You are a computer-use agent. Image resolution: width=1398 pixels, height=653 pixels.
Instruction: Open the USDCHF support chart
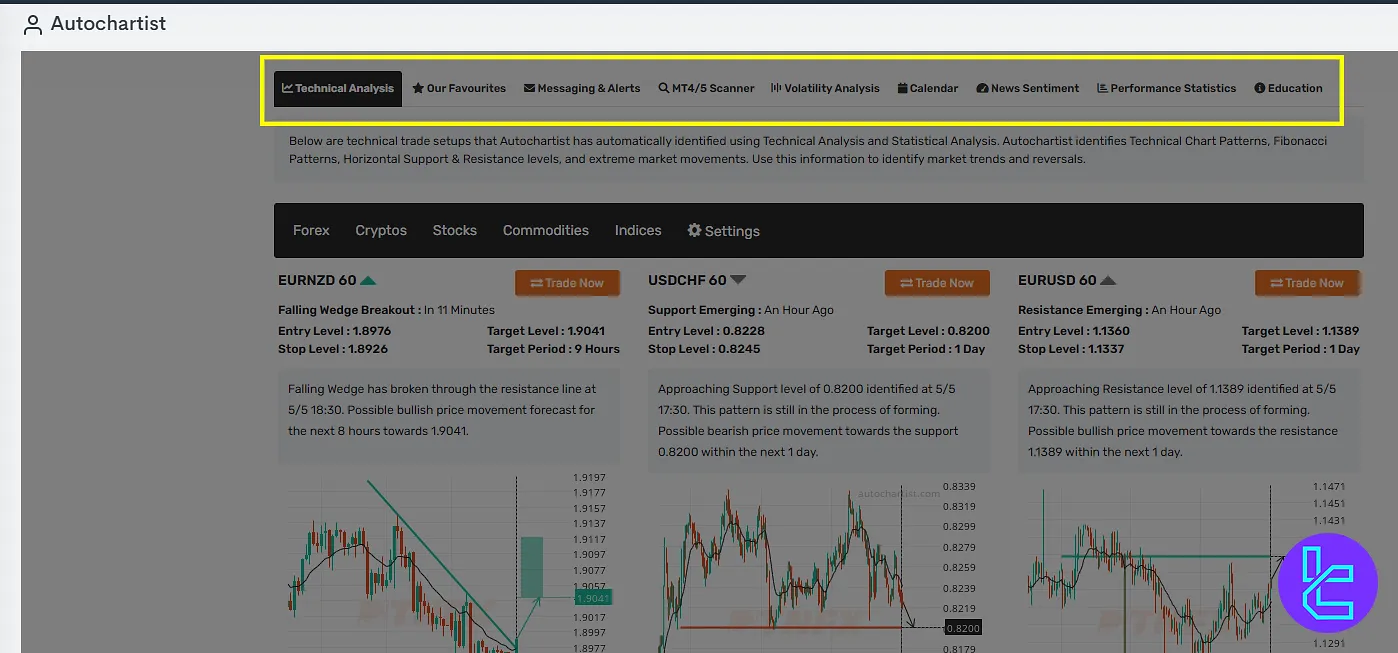tap(819, 563)
